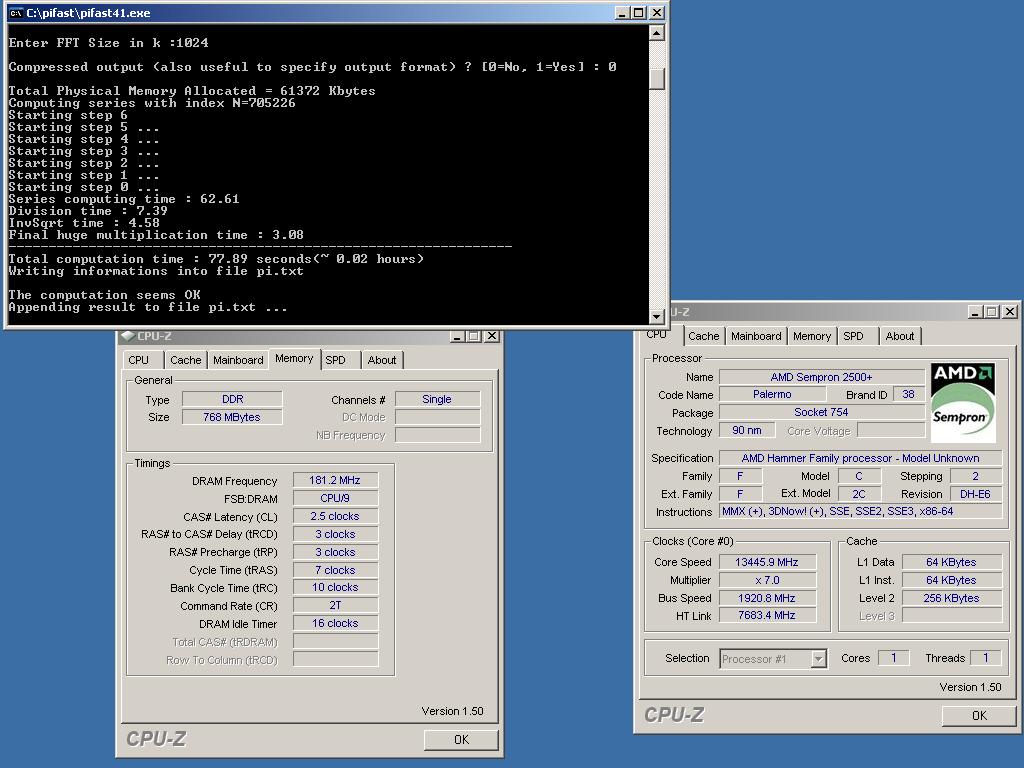Screen dimensions: 1024x768
Task: Close the pifast console window
Action: point(656,13)
